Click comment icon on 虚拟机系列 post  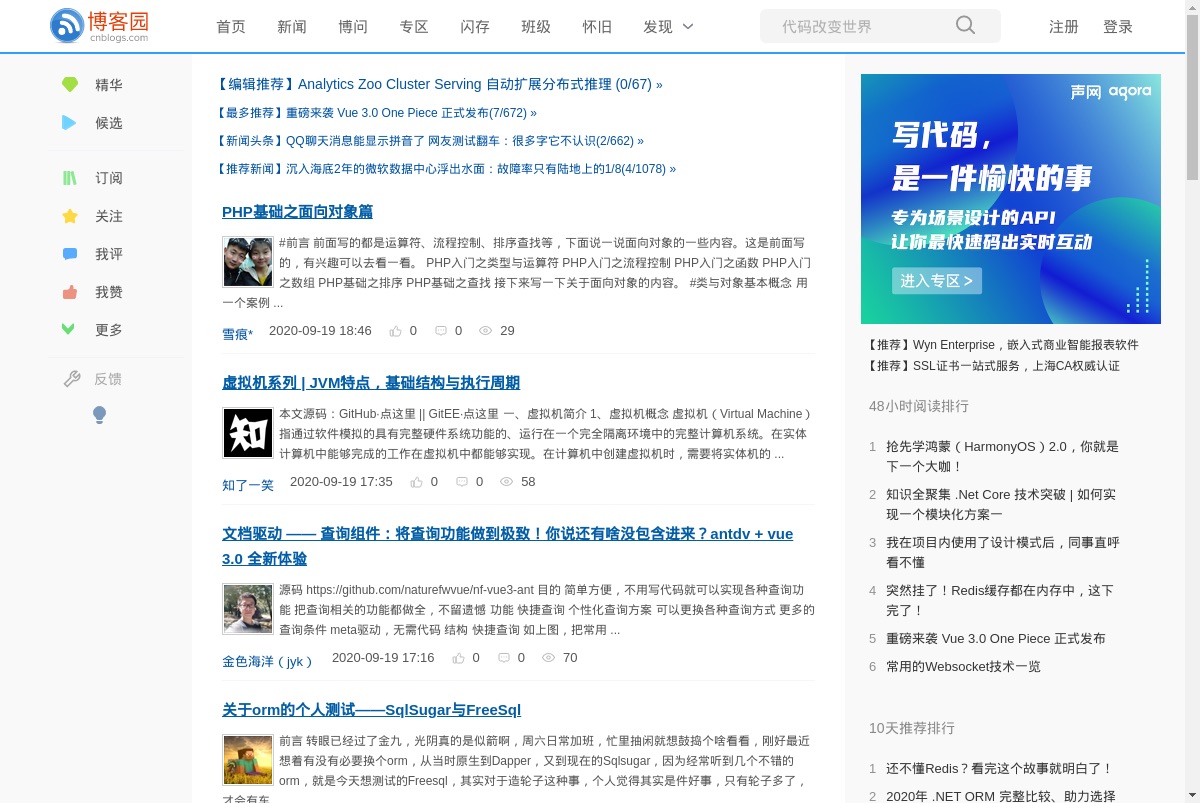click(x=462, y=481)
